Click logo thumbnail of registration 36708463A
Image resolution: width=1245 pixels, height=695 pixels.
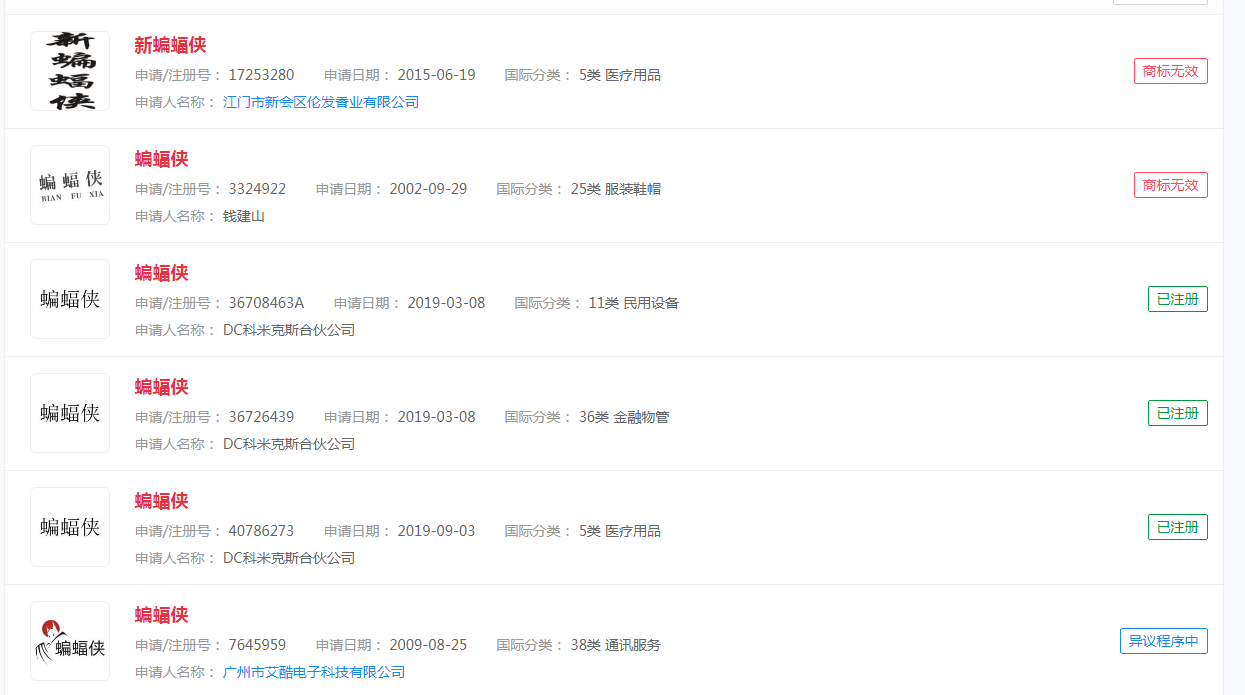[x=70, y=299]
